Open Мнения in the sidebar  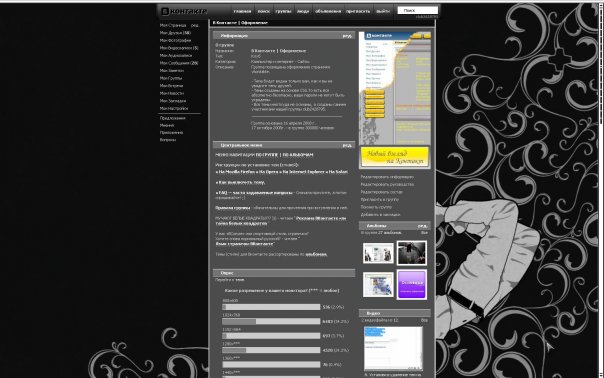point(167,126)
